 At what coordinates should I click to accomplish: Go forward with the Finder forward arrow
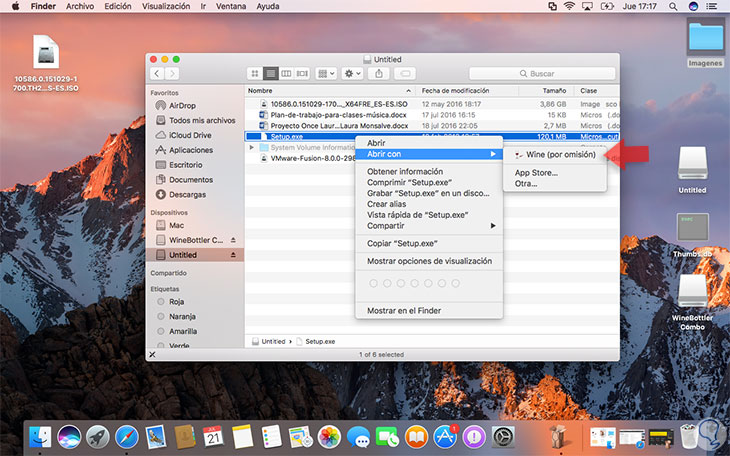pos(172,74)
